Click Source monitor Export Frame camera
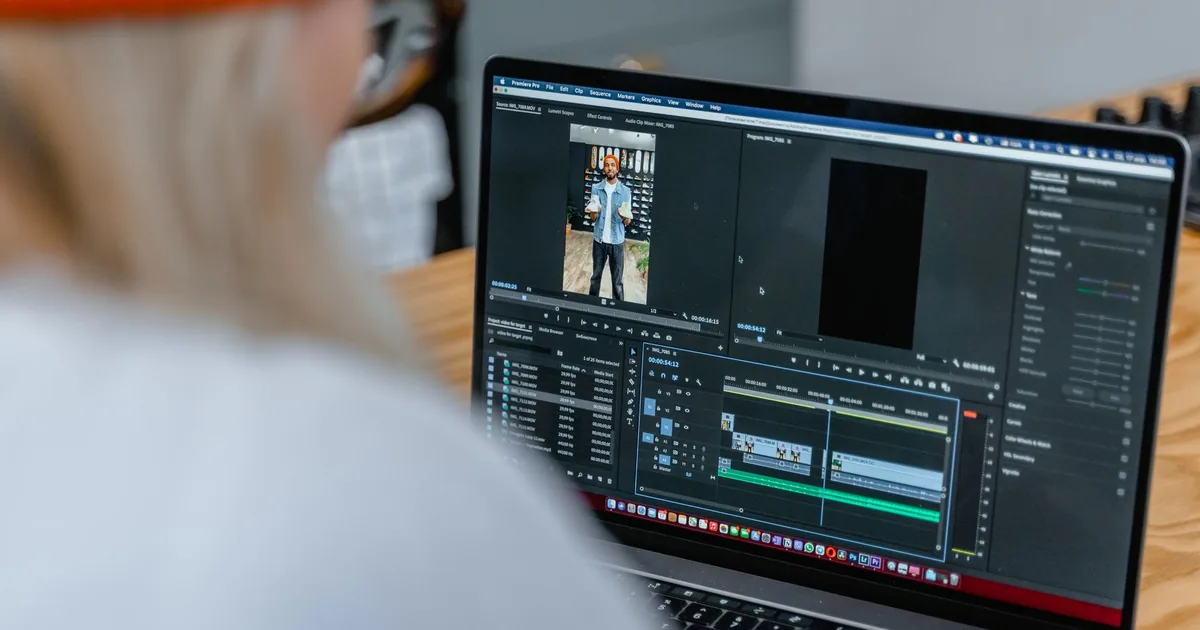 click(x=669, y=338)
